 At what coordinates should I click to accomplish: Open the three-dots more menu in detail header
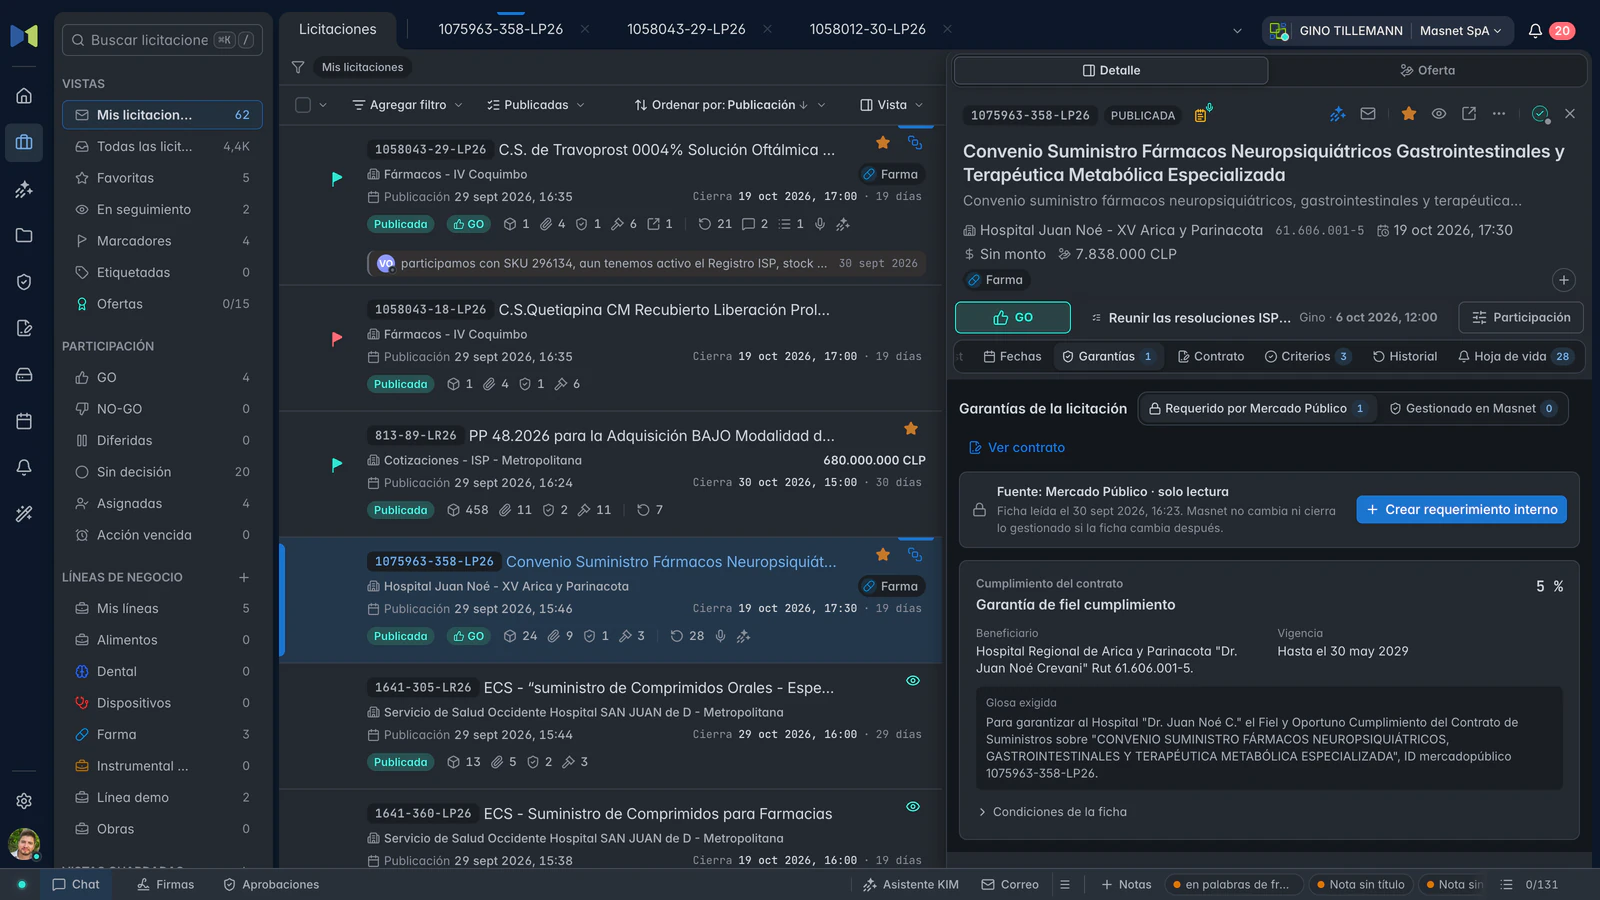click(x=1499, y=114)
